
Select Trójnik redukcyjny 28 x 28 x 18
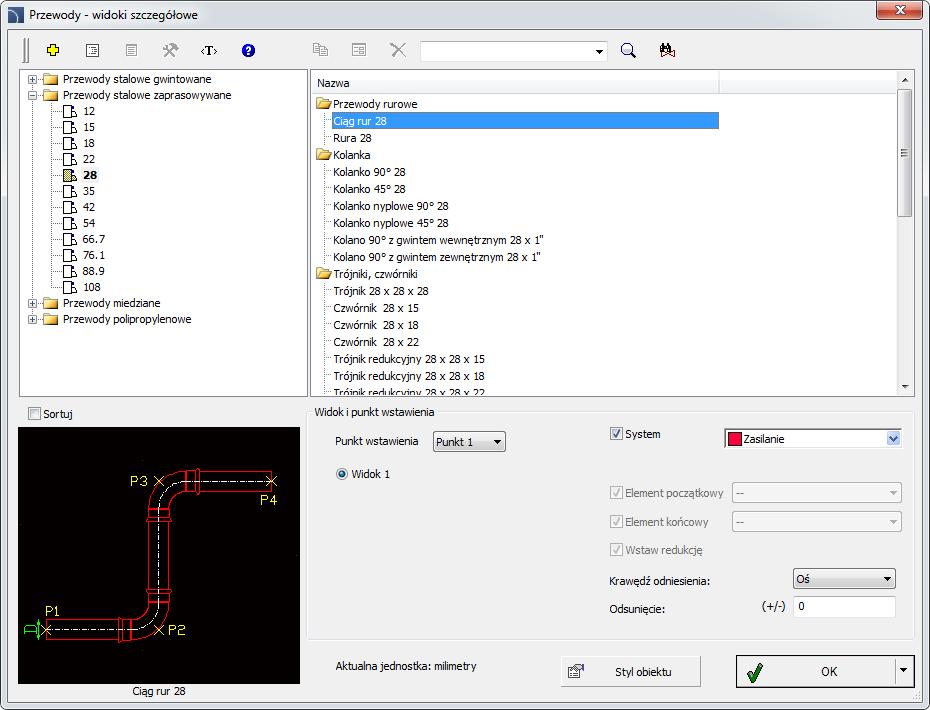pyautogui.click(x=409, y=376)
